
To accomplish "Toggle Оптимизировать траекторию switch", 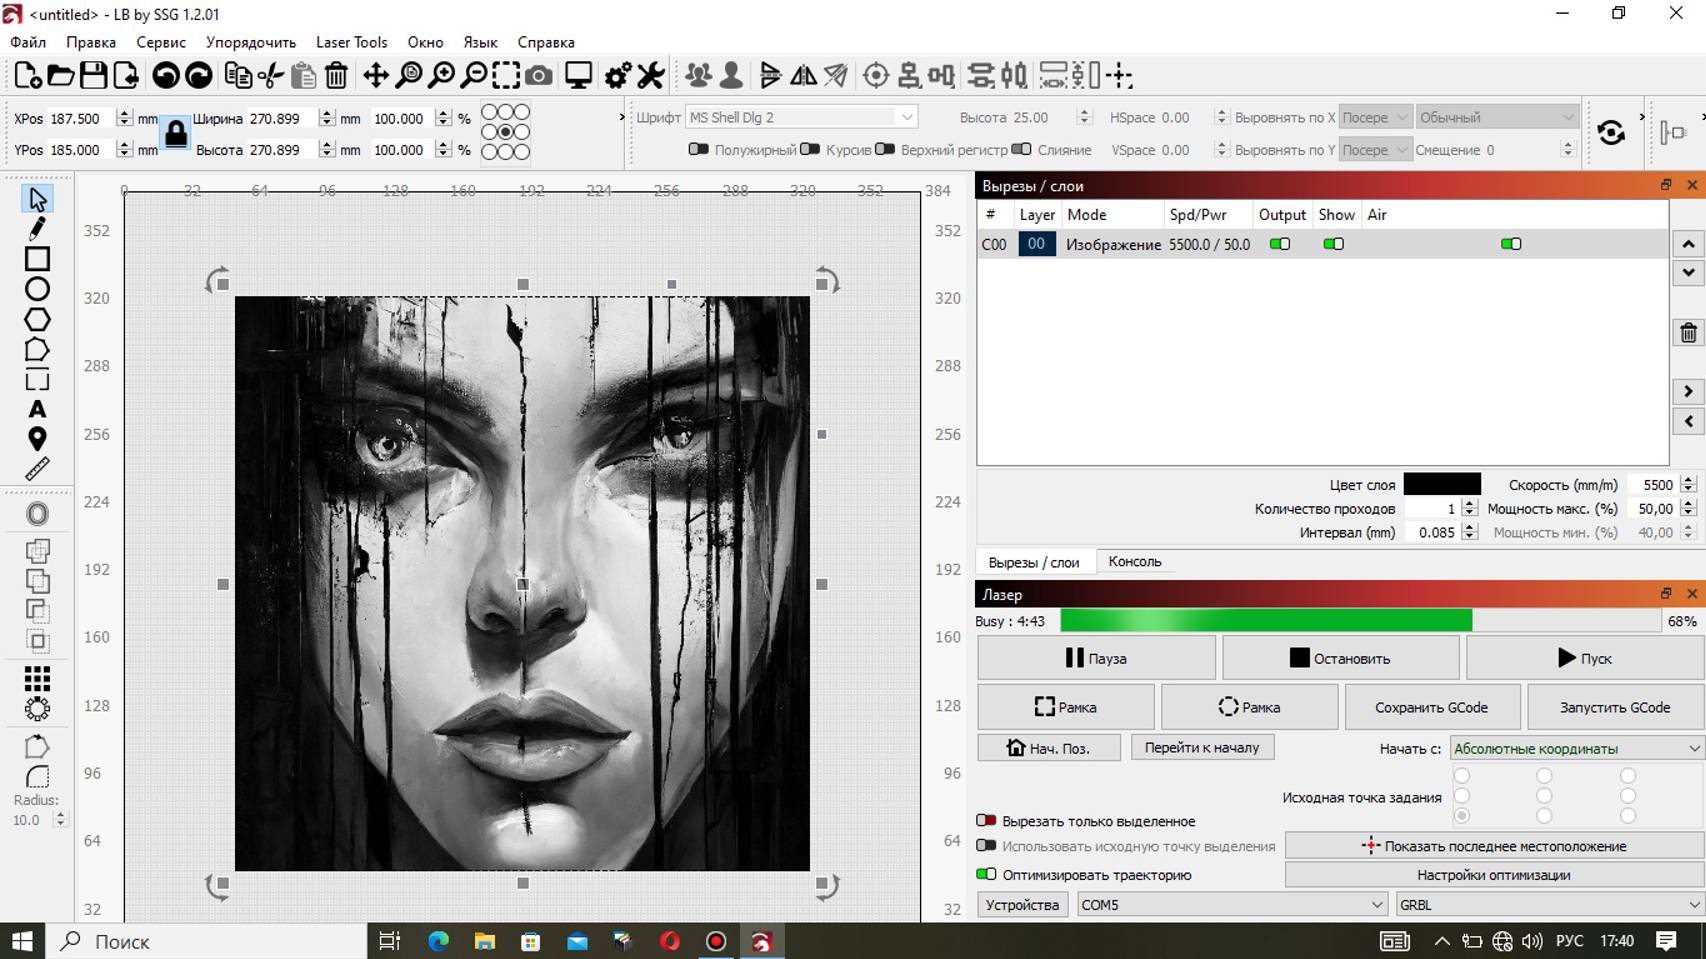I will pyautogui.click(x=986, y=874).
